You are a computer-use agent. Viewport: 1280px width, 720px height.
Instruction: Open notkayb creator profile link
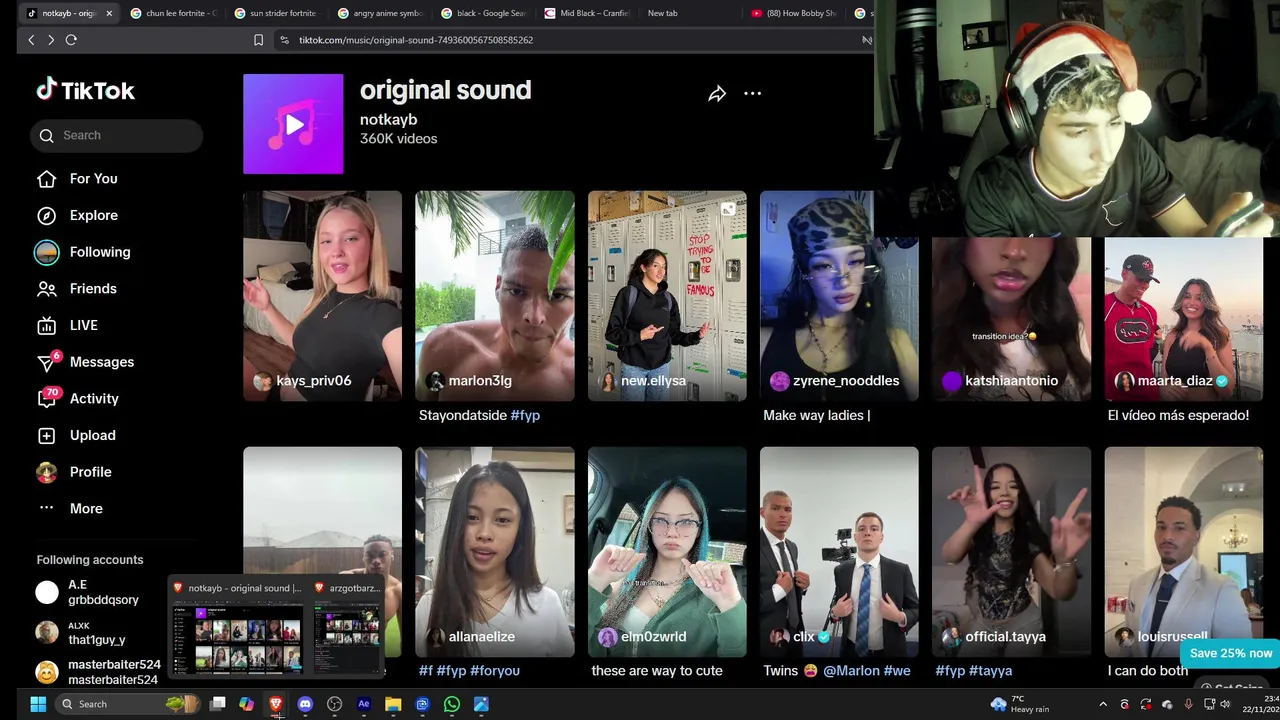pos(388,119)
